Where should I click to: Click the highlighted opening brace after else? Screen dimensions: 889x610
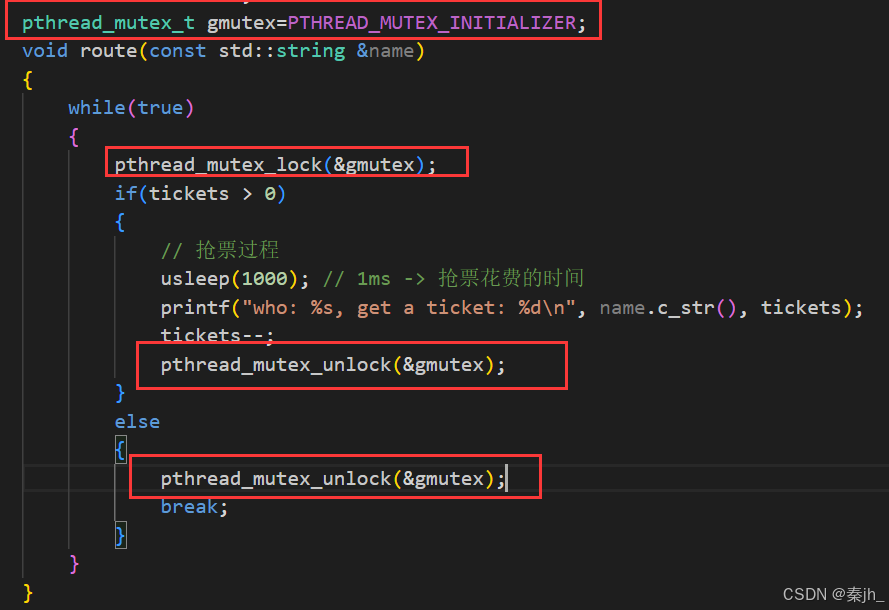click(x=120, y=450)
